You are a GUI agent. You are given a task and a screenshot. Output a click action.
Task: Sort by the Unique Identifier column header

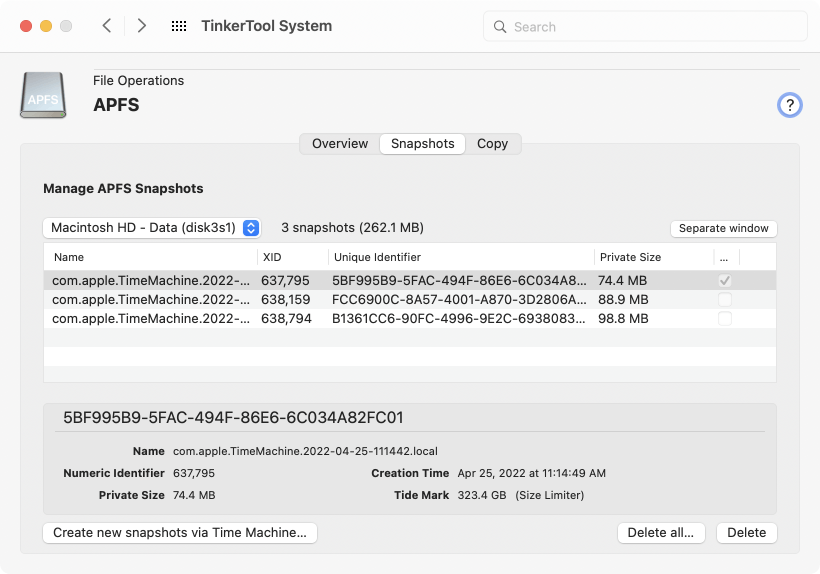click(x=461, y=257)
